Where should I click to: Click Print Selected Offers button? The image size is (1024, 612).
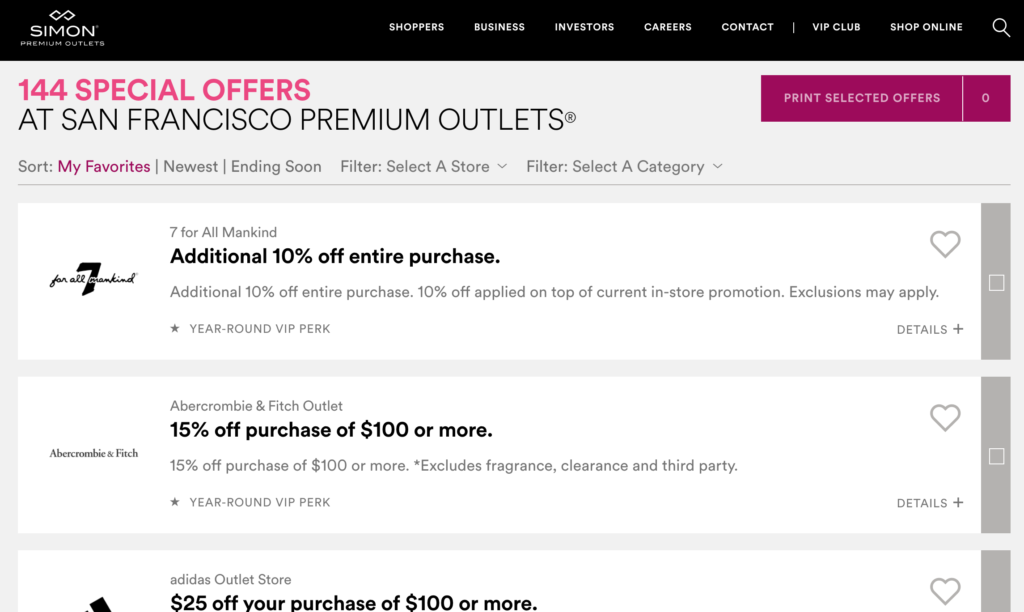tap(862, 98)
